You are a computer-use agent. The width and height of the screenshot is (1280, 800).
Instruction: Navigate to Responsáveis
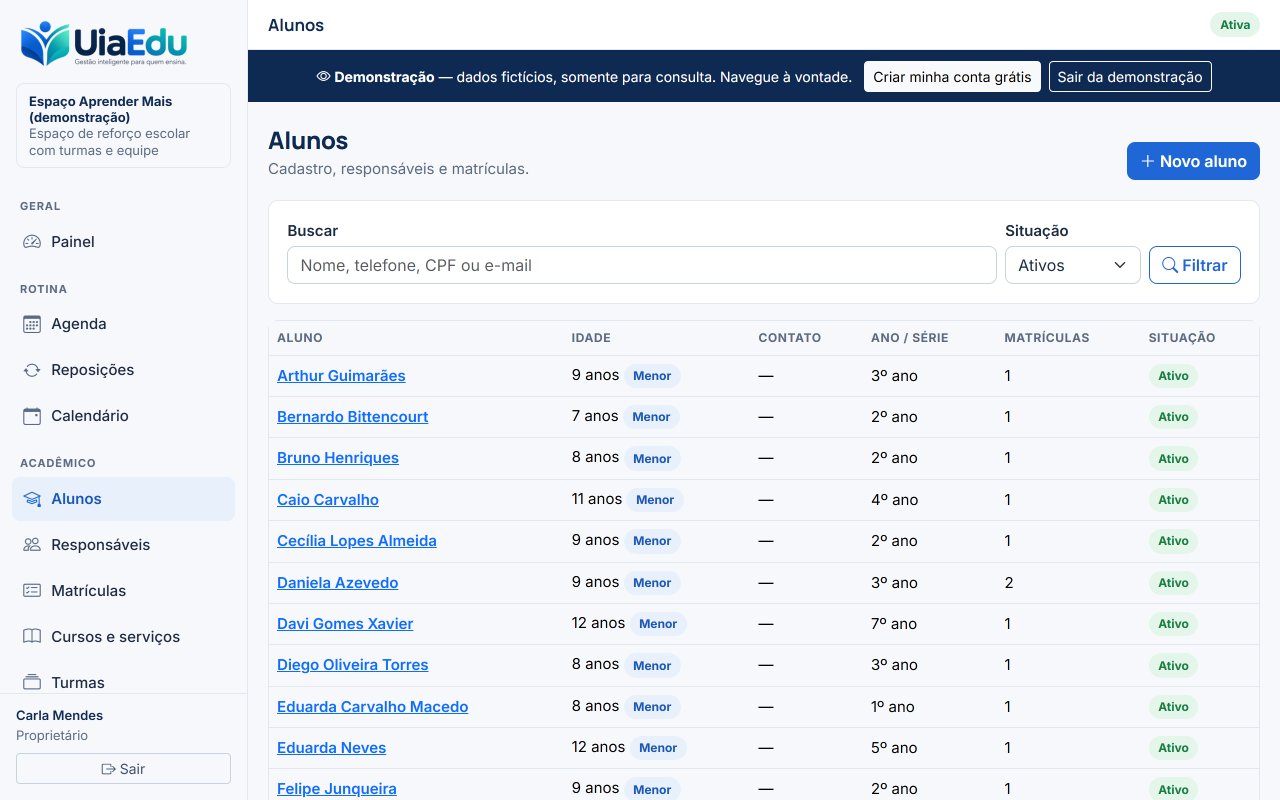coord(123,545)
